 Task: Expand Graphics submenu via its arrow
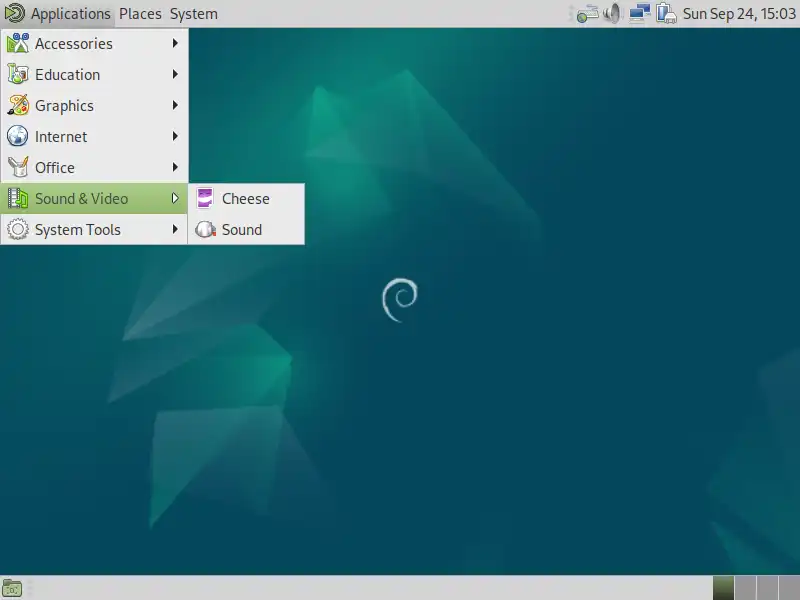point(175,106)
